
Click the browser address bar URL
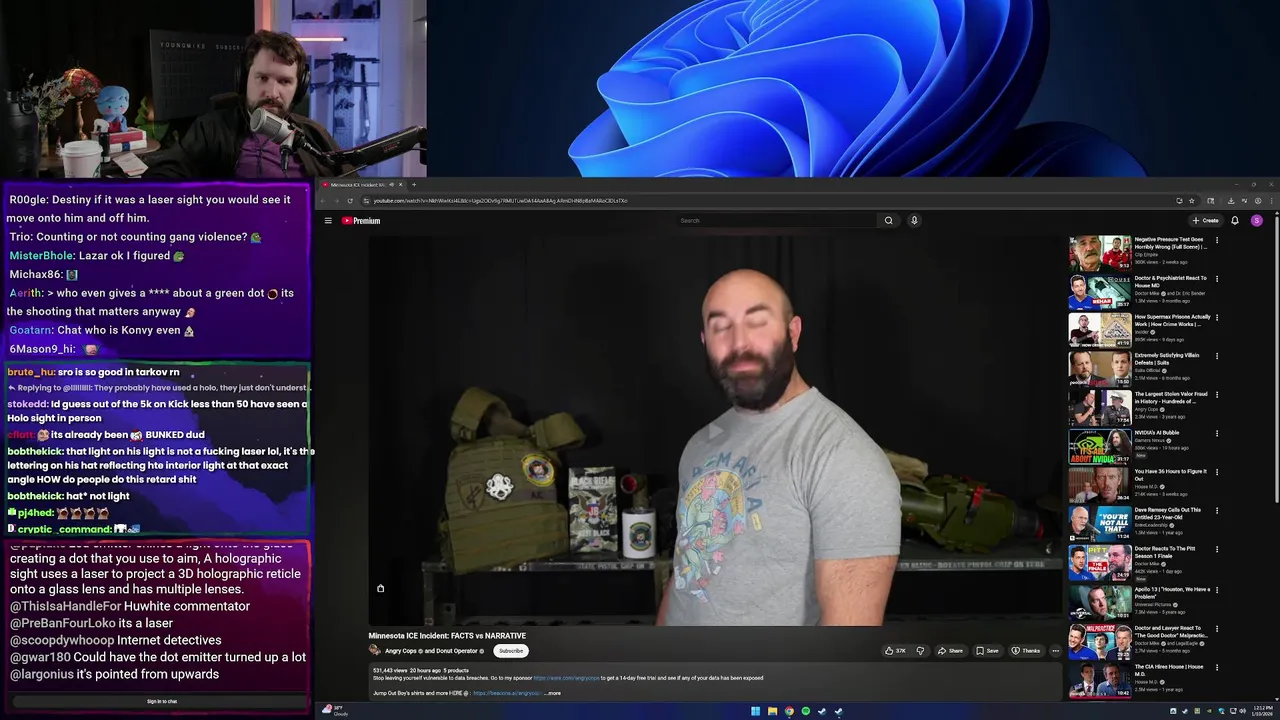(500, 201)
